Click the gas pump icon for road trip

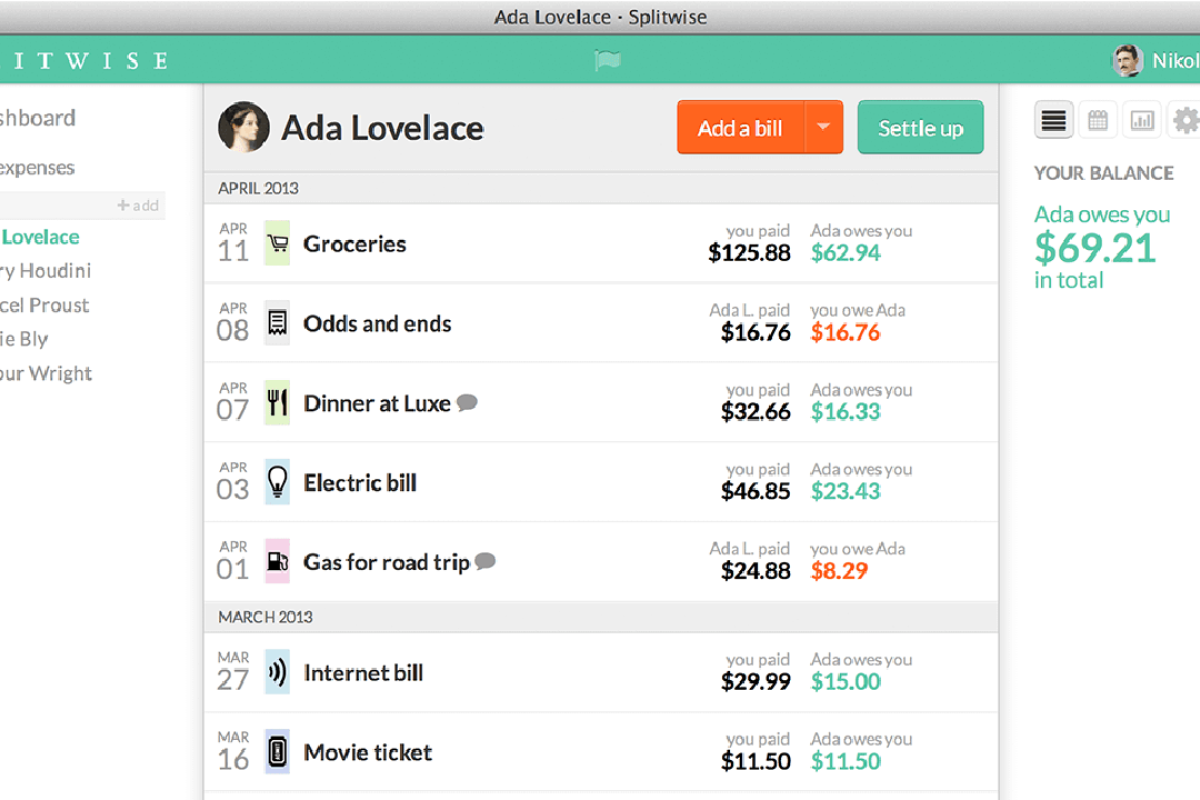(x=277, y=562)
